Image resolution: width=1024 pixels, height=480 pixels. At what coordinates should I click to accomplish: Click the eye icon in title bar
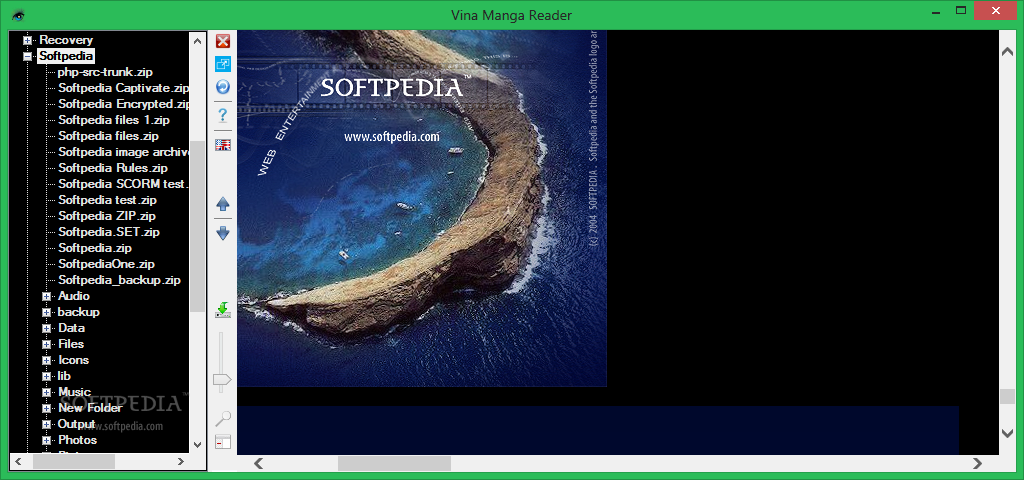click(x=18, y=15)
